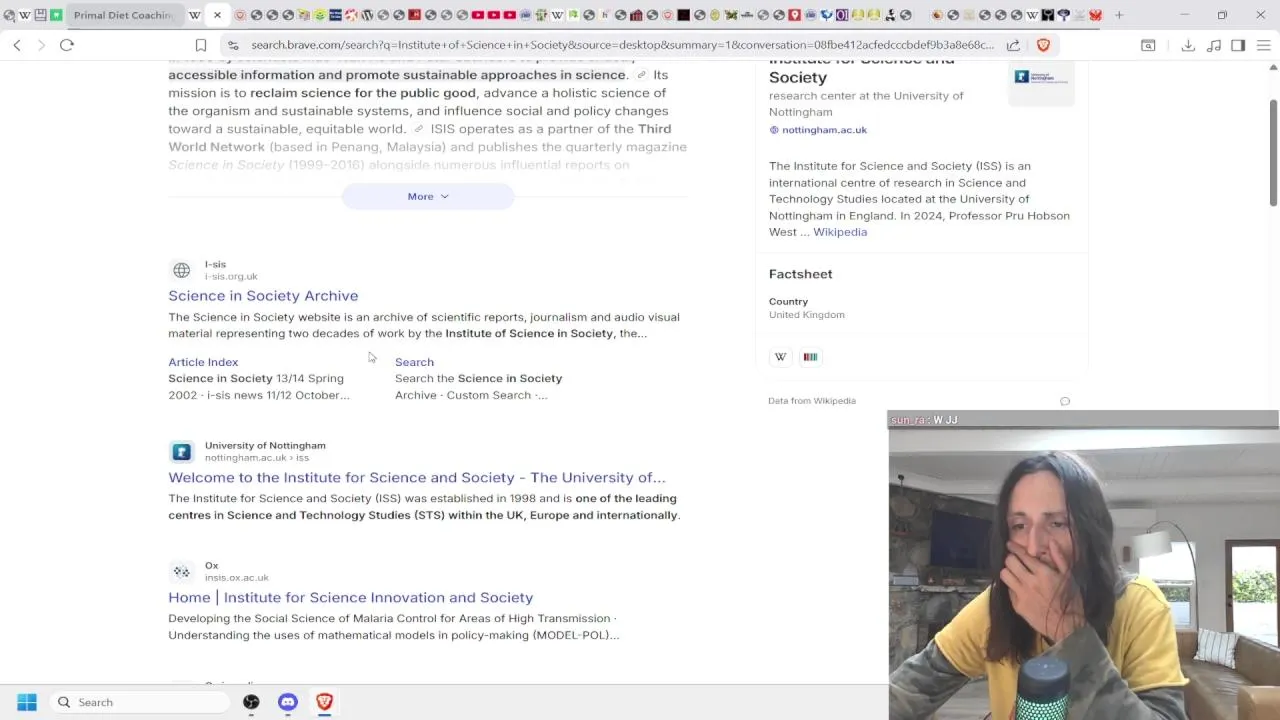
Task: Open the Brave browser taskbar icon
Action: click(324, 702)
